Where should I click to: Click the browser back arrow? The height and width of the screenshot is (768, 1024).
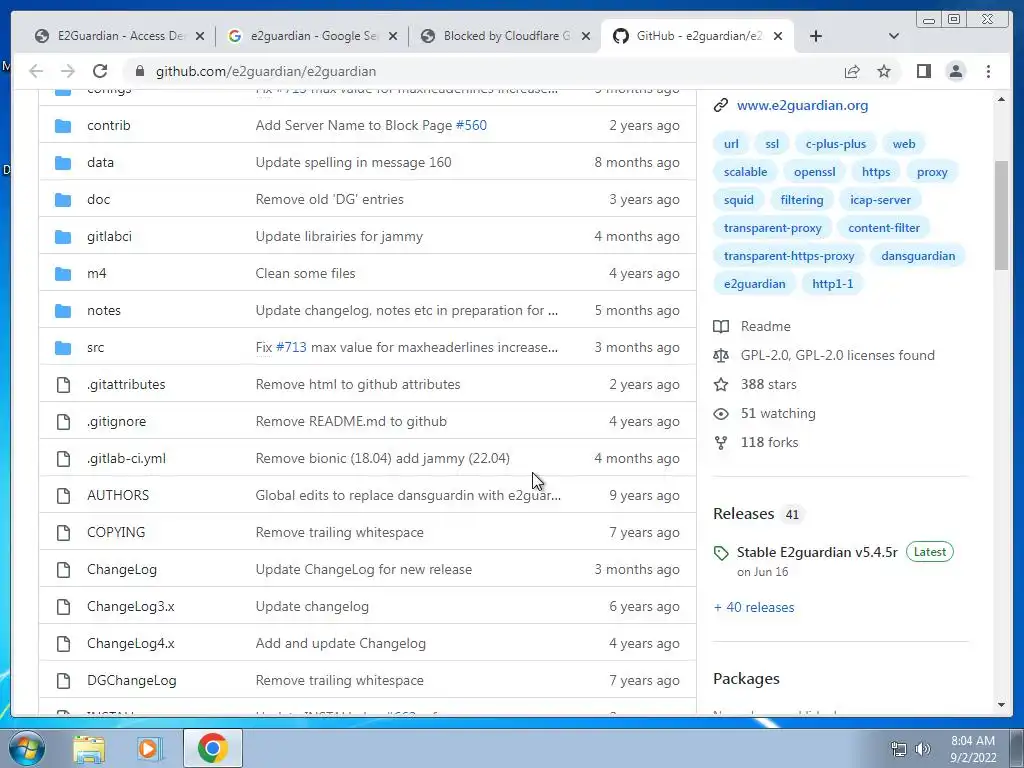point(36,71)
